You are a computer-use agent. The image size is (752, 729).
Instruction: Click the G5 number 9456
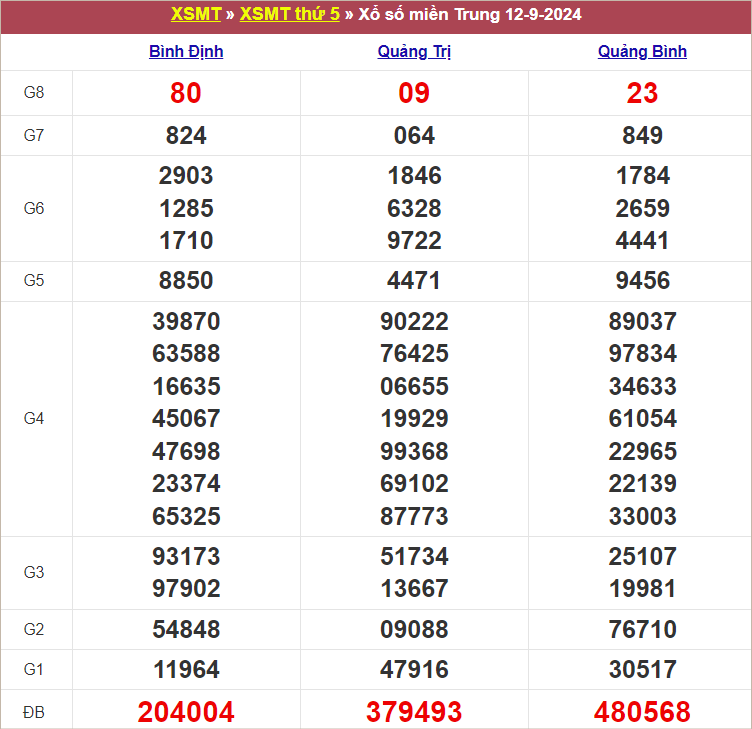click(x=642, y=280)
